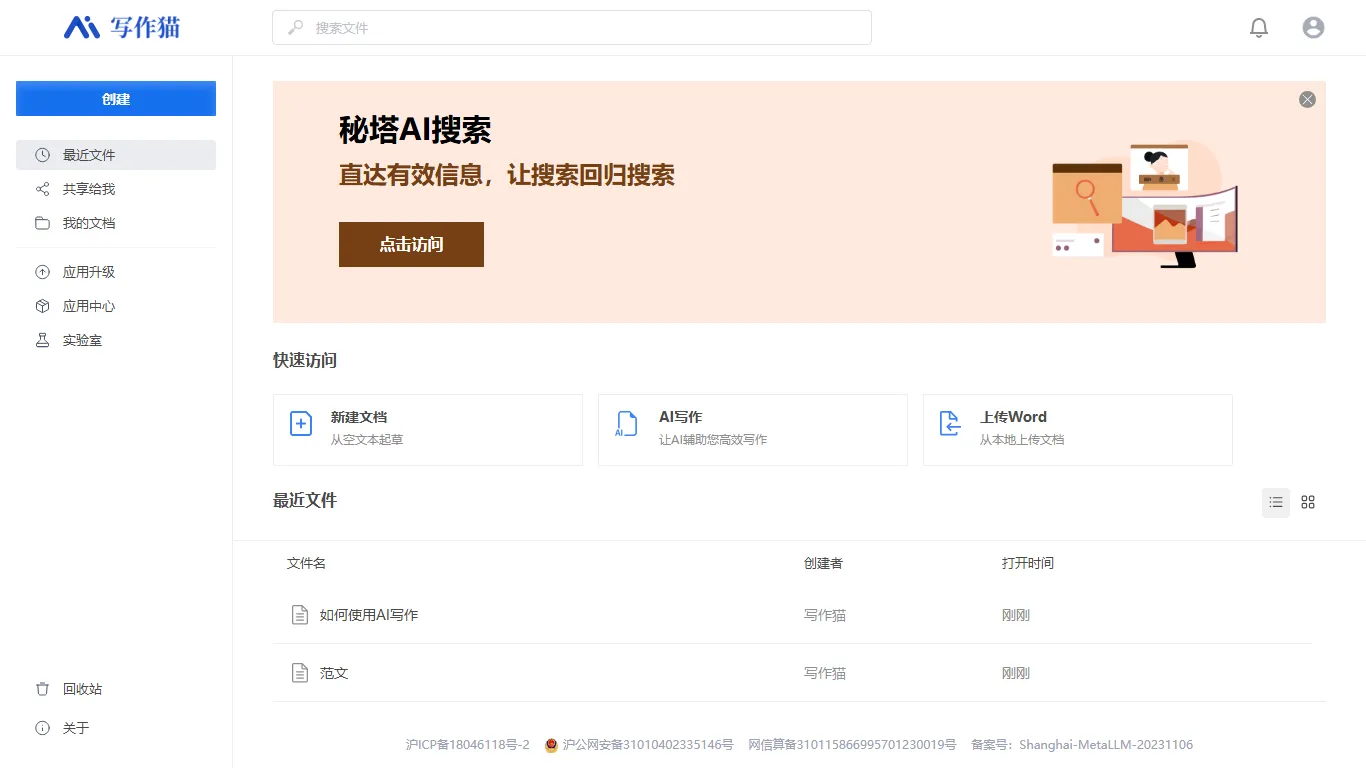
Task: Open the AI写作 quick access icon
Action: coord(626,424)
